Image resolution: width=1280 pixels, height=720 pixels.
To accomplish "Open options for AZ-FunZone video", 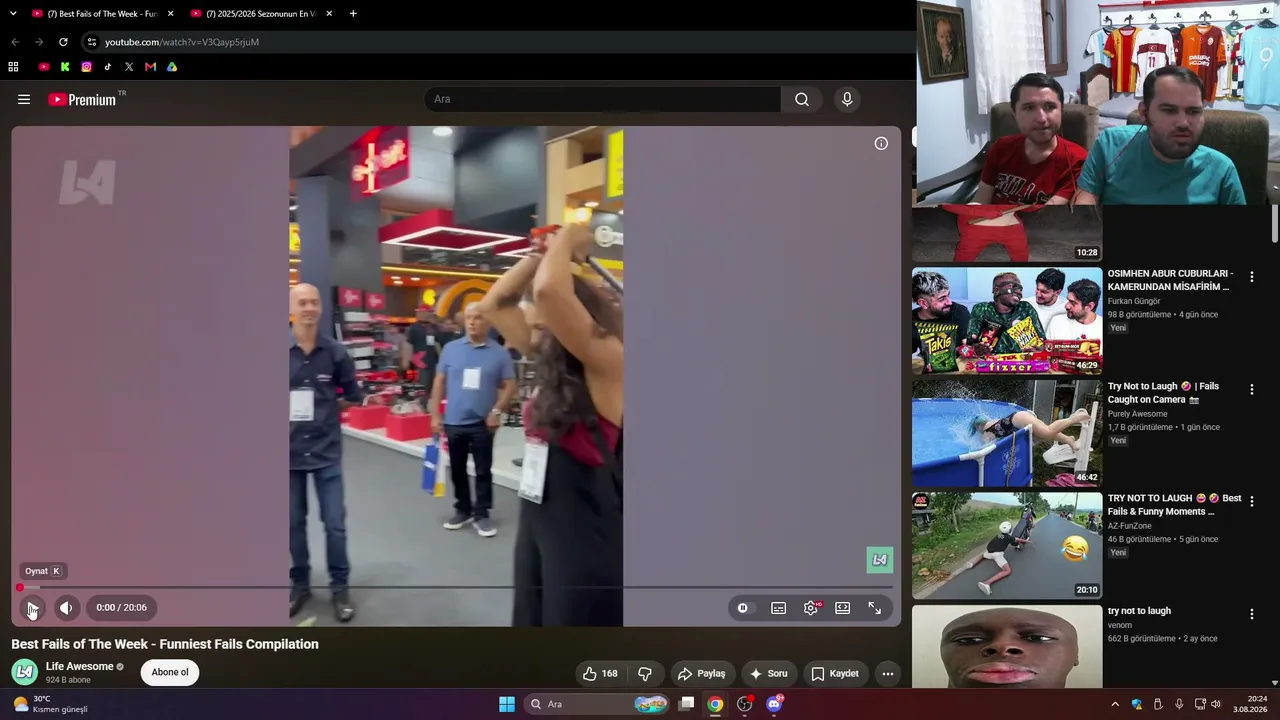I will 1251,502.
